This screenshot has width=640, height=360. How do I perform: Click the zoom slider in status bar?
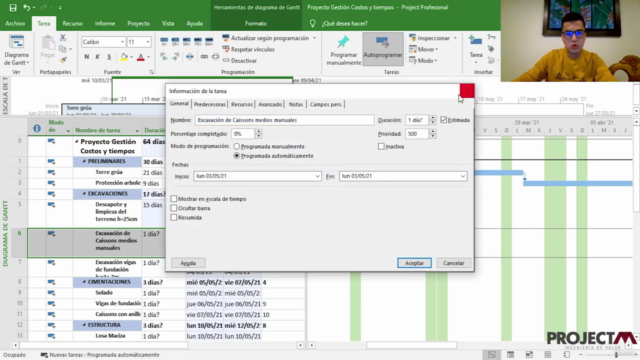click(x=616, y=355)
